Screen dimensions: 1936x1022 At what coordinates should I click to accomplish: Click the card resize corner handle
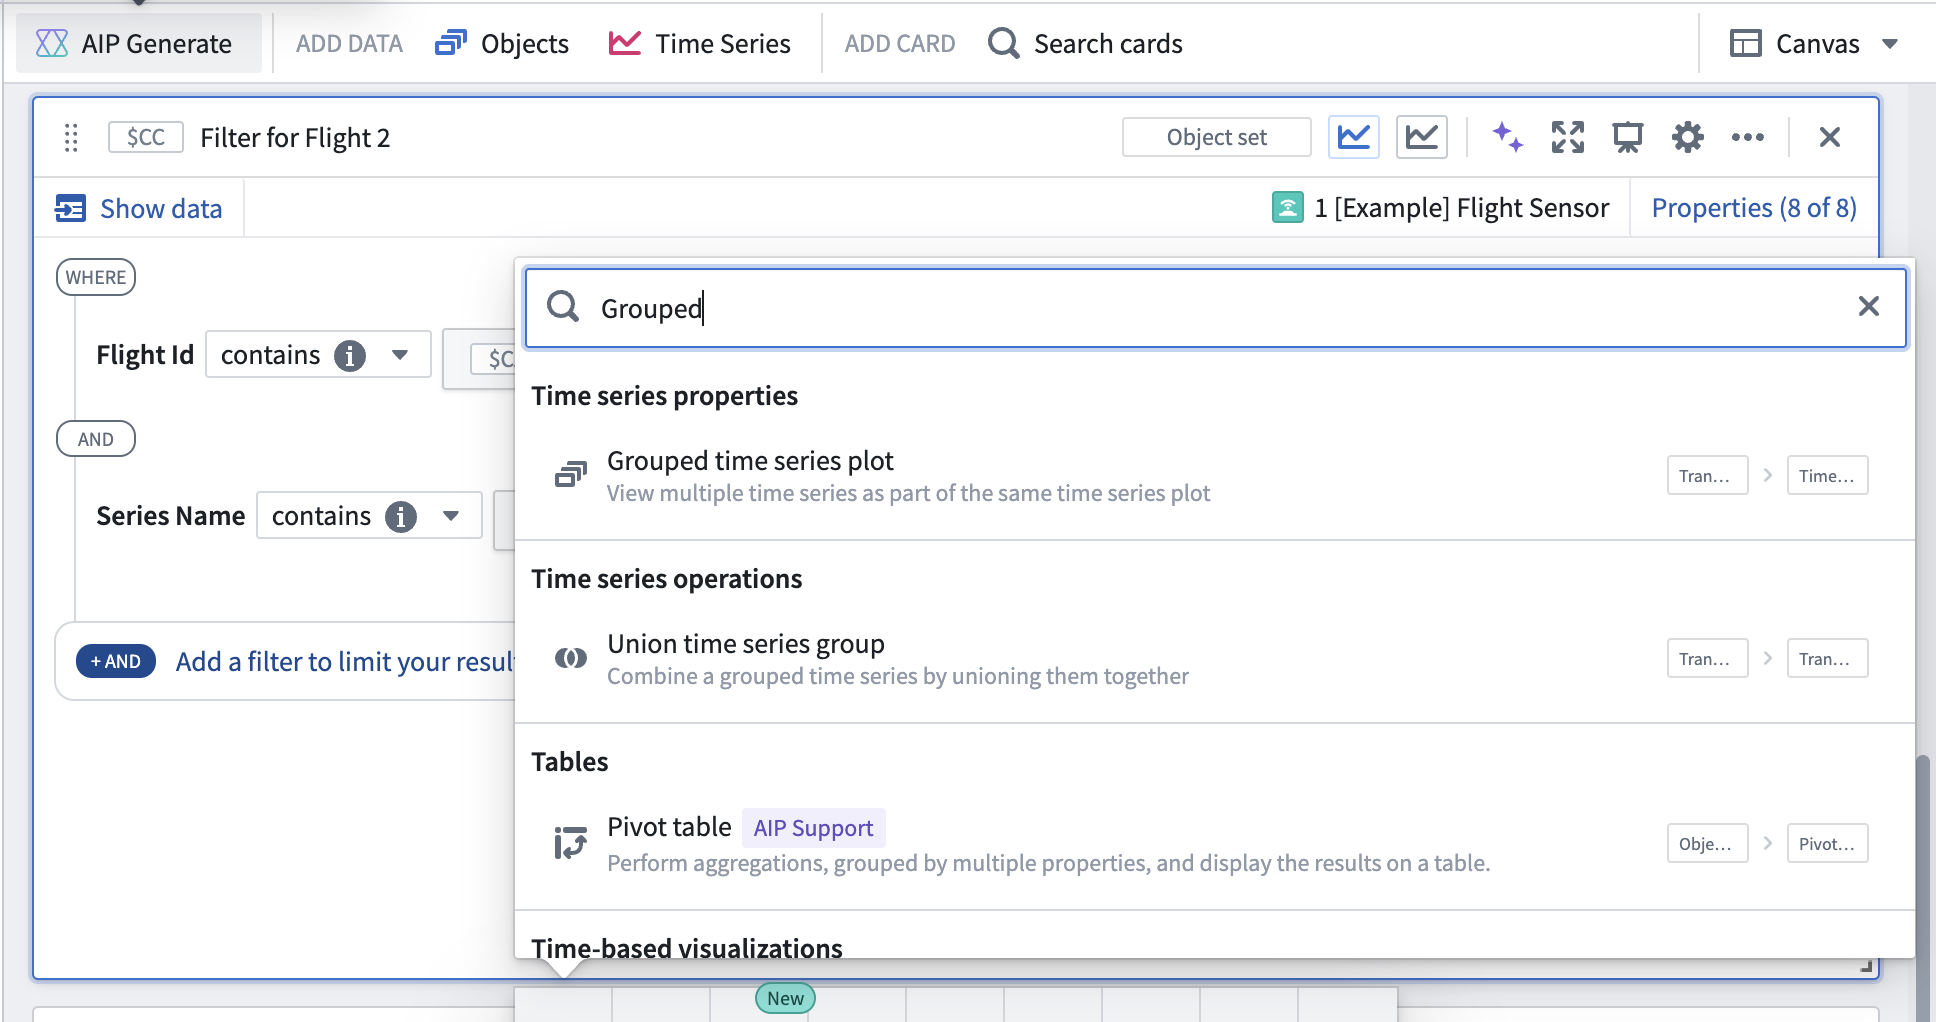pyautogui.click(x=1866, y=966)
